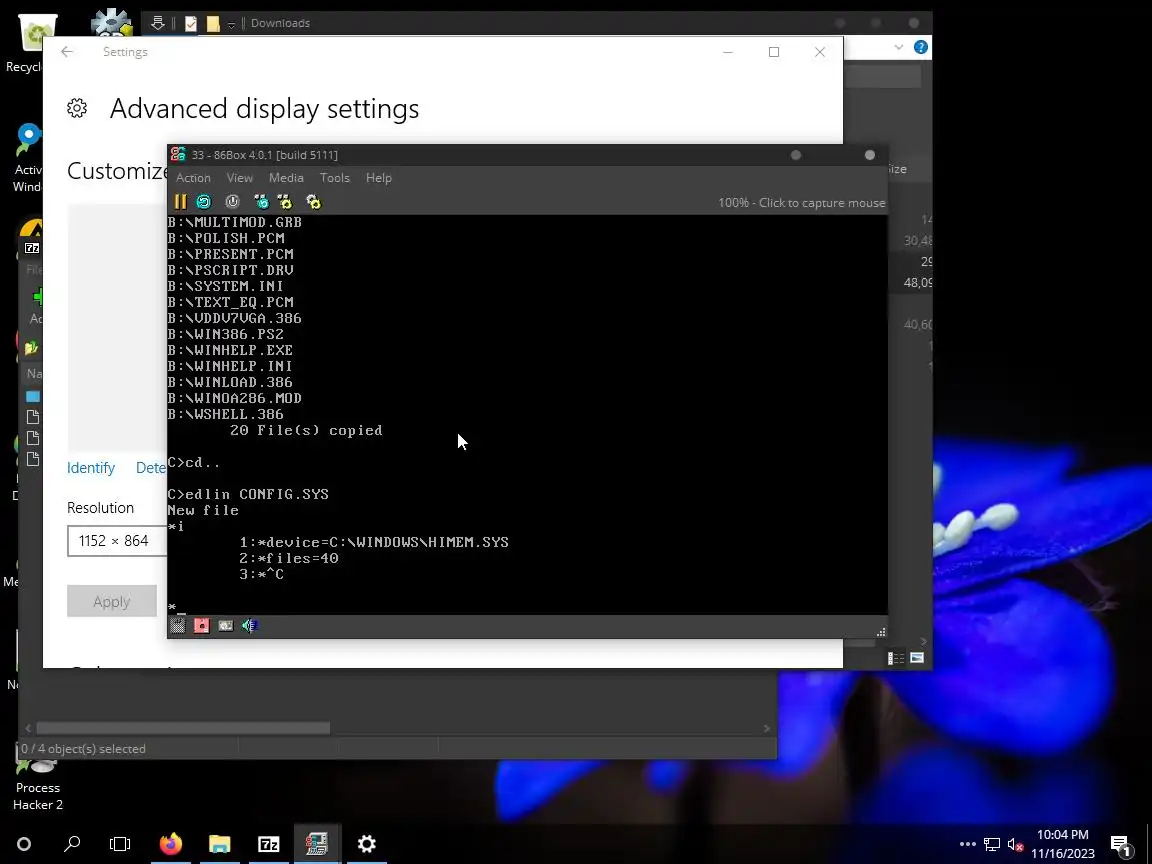The width and height of the screenshot is (1152, 864).
Task: Open the Help menu in 86Box
Action: pos(378,178)
